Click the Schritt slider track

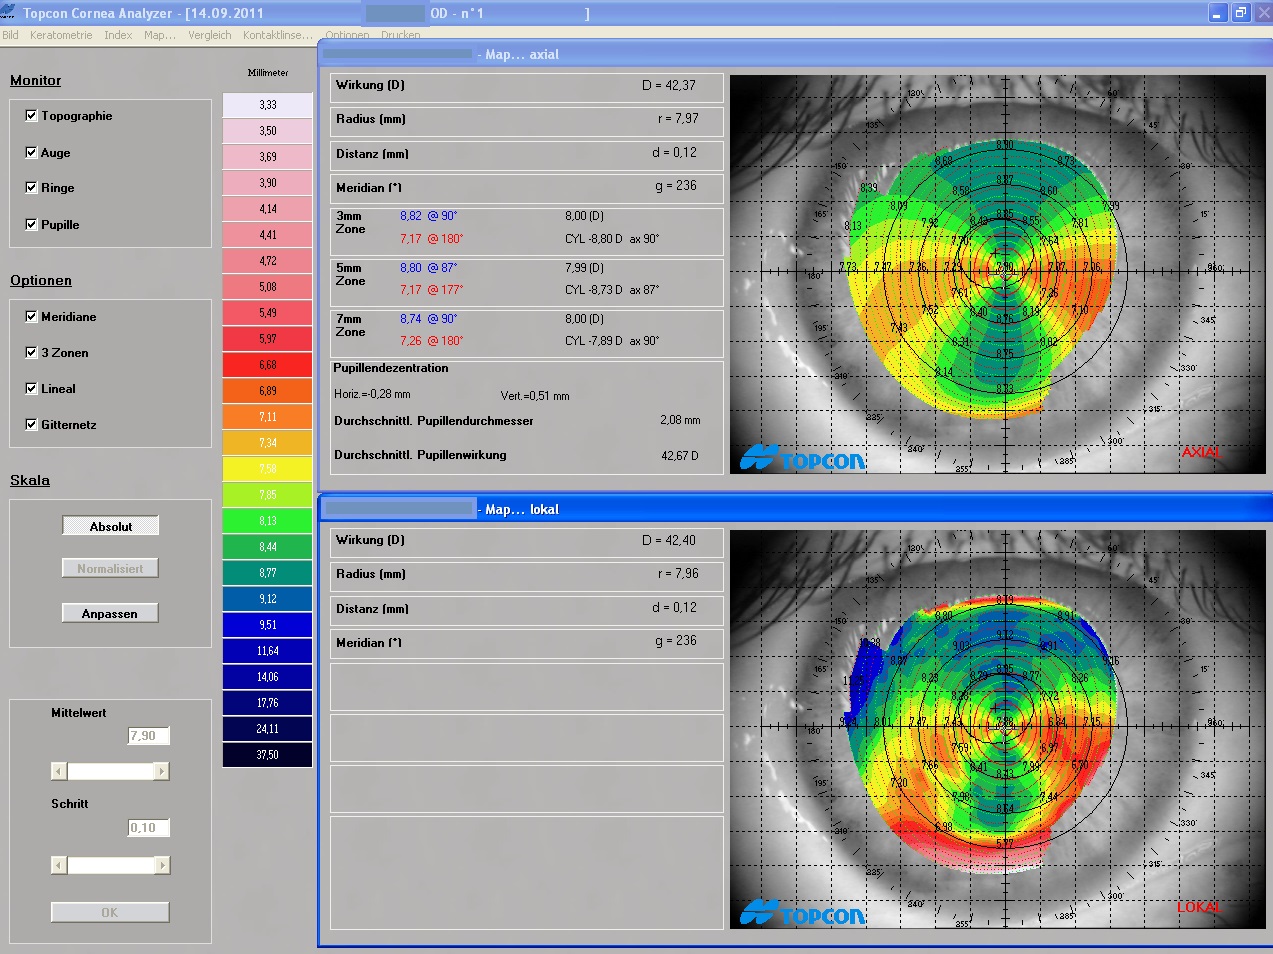click(x=110, y=865)
